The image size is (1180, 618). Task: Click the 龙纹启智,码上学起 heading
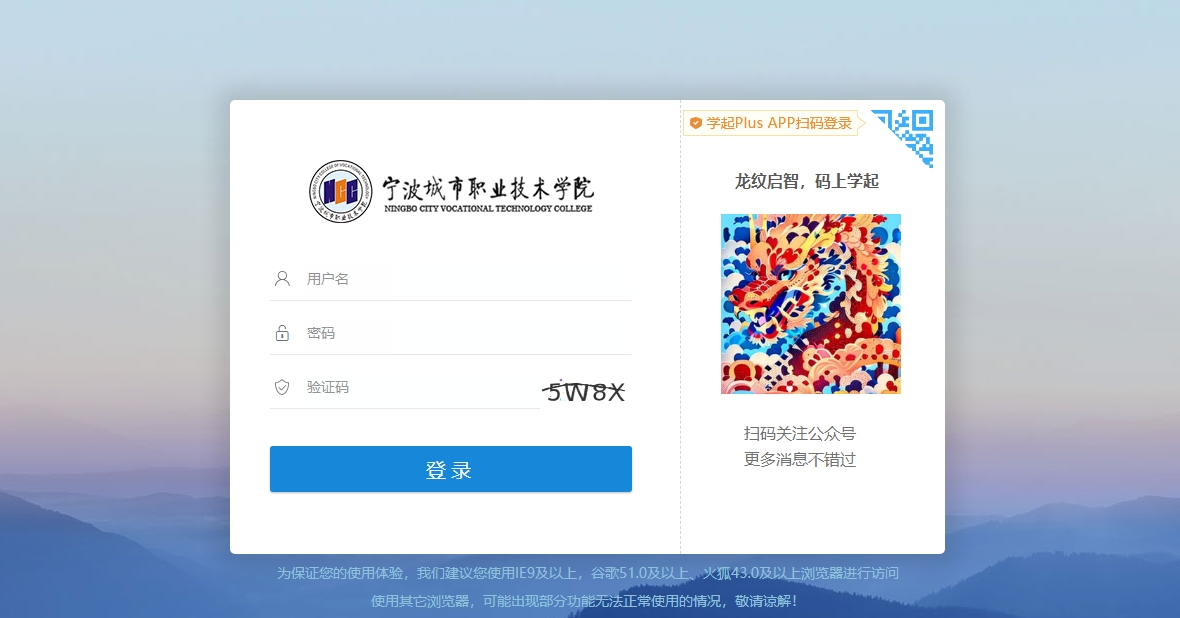806,181
